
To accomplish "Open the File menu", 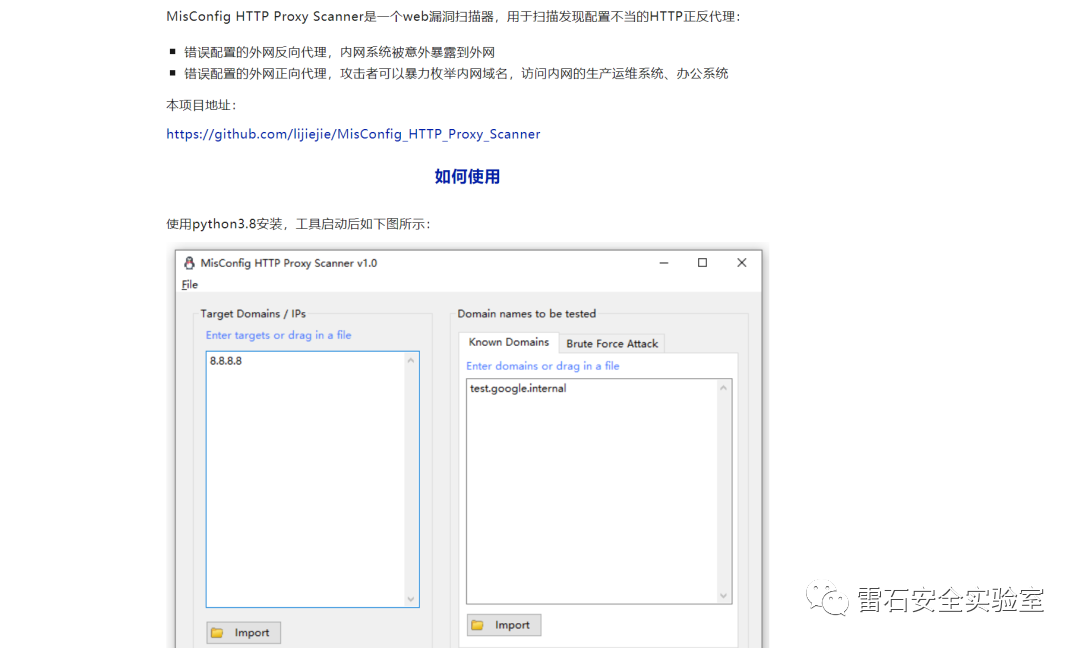I will tap(189, 284).
